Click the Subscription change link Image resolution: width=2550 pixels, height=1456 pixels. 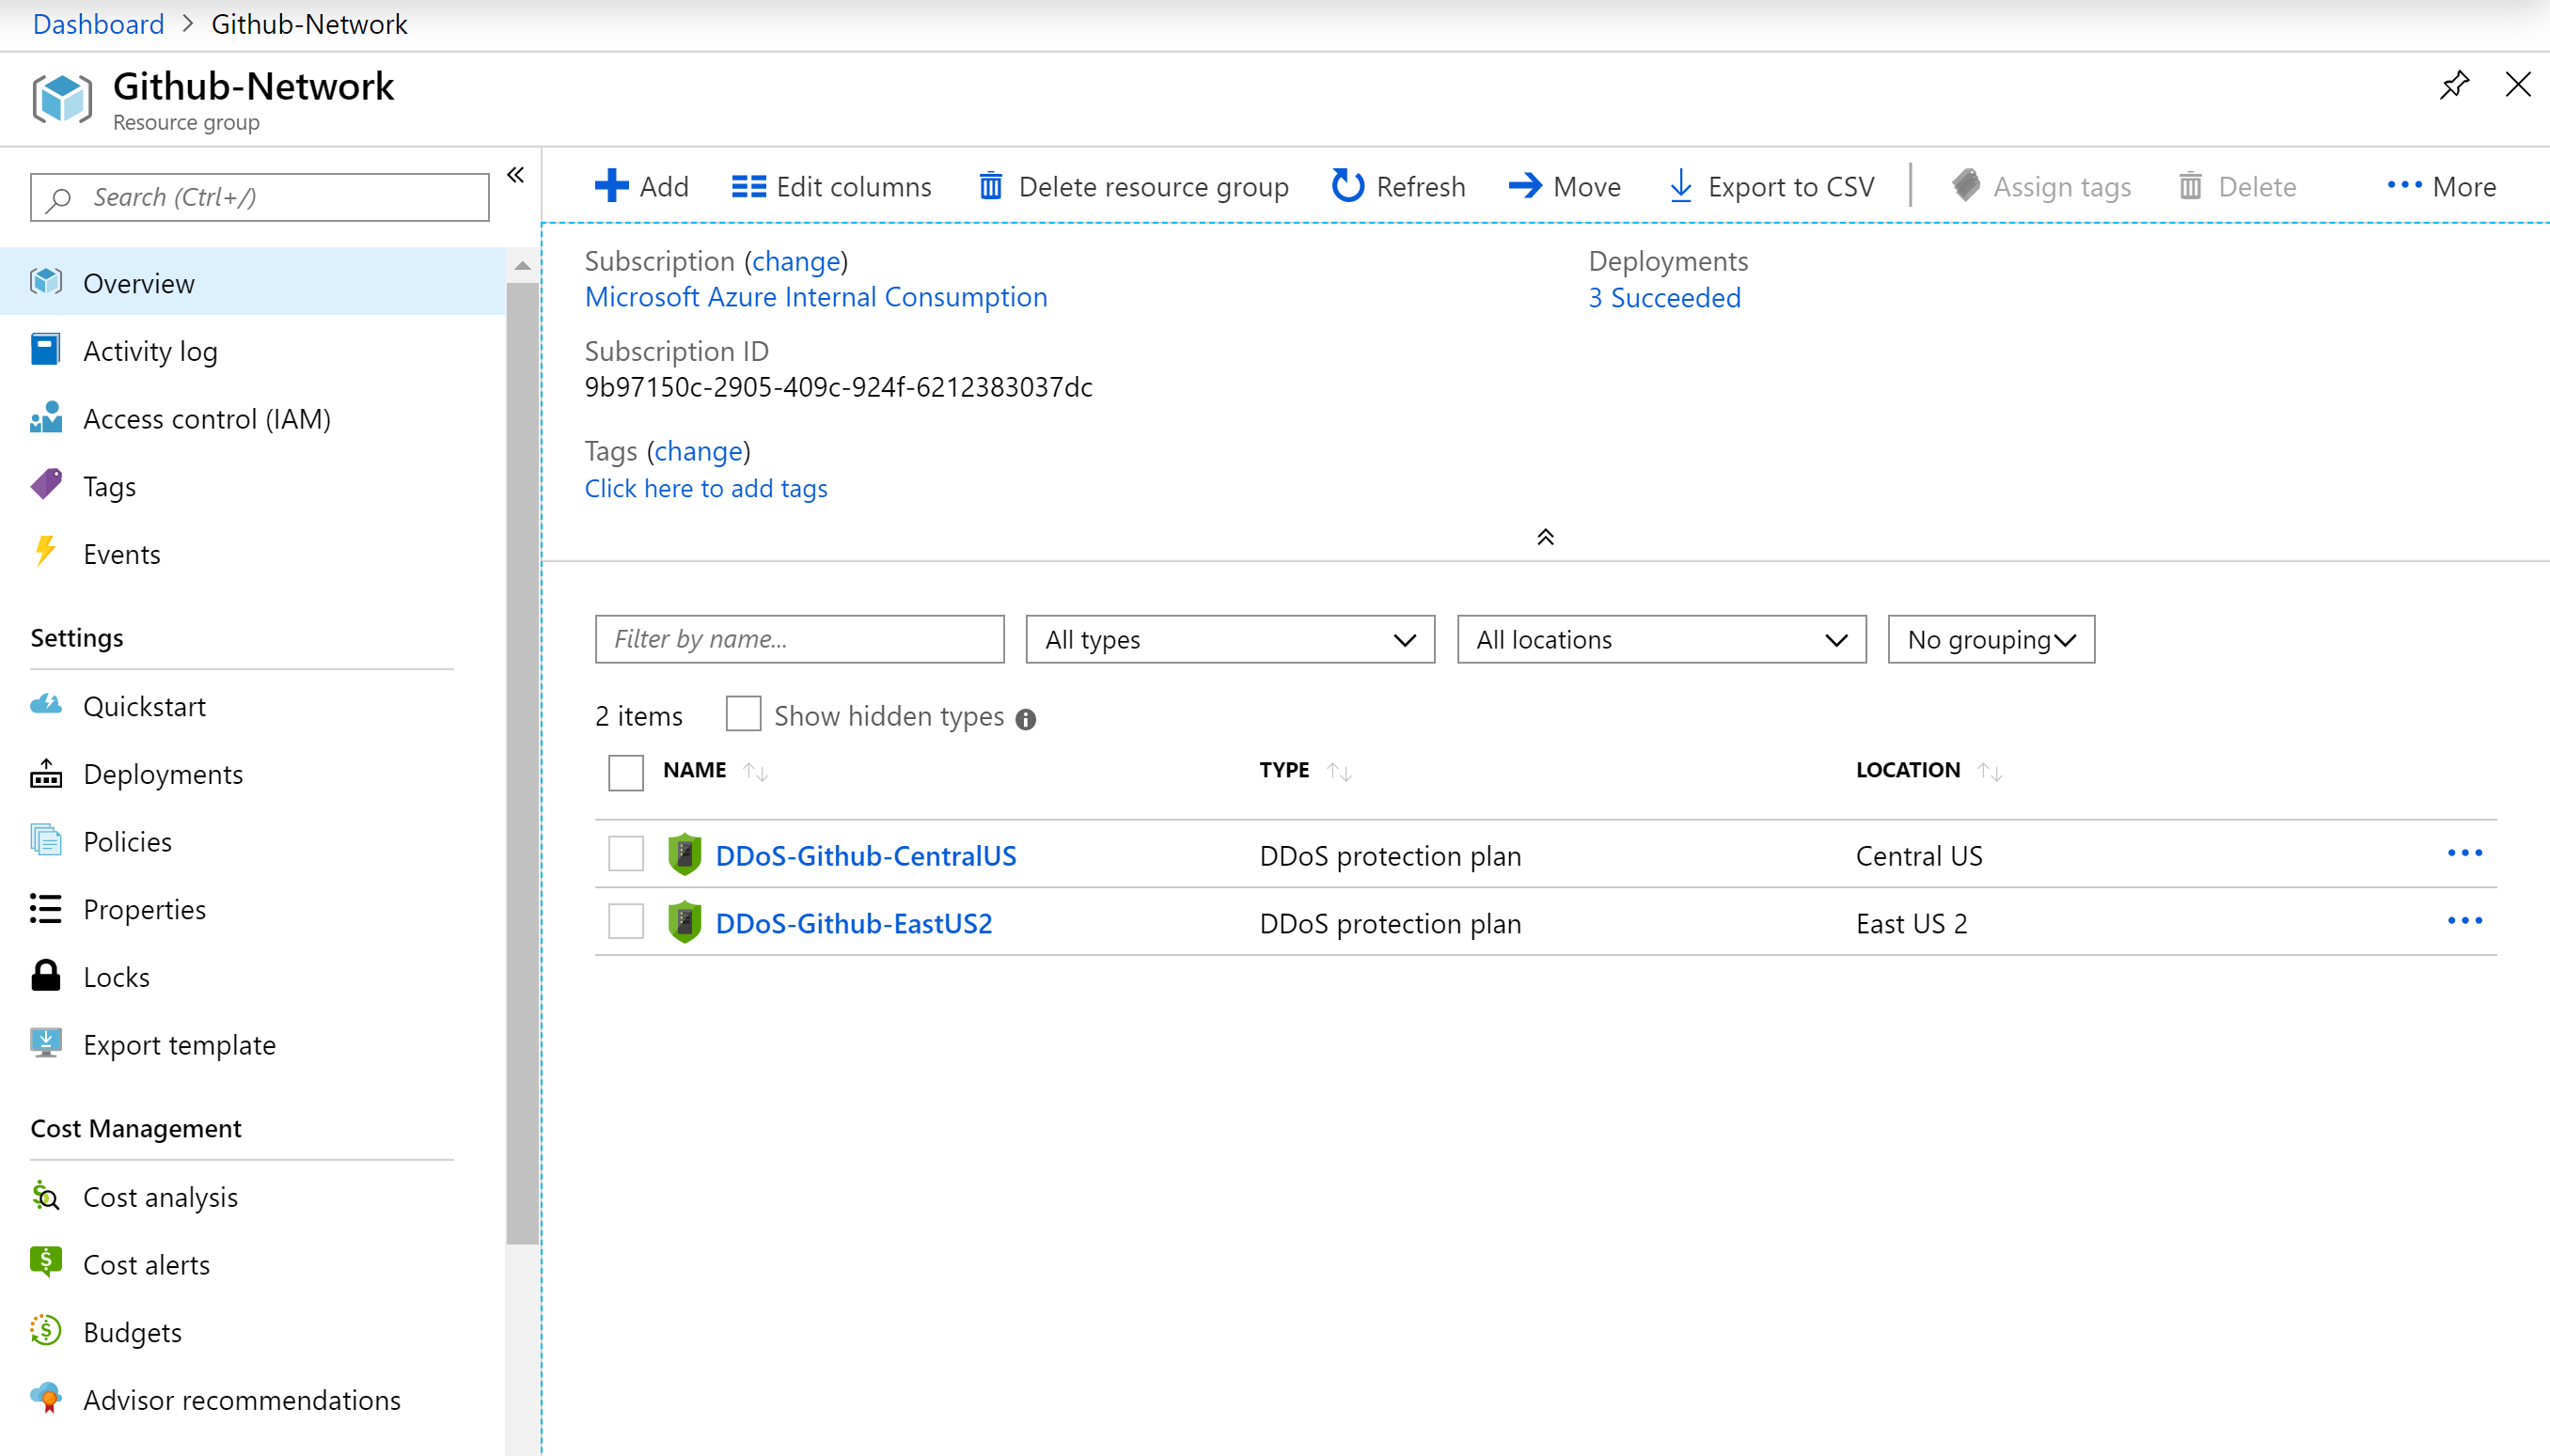(x=796, y=261)
